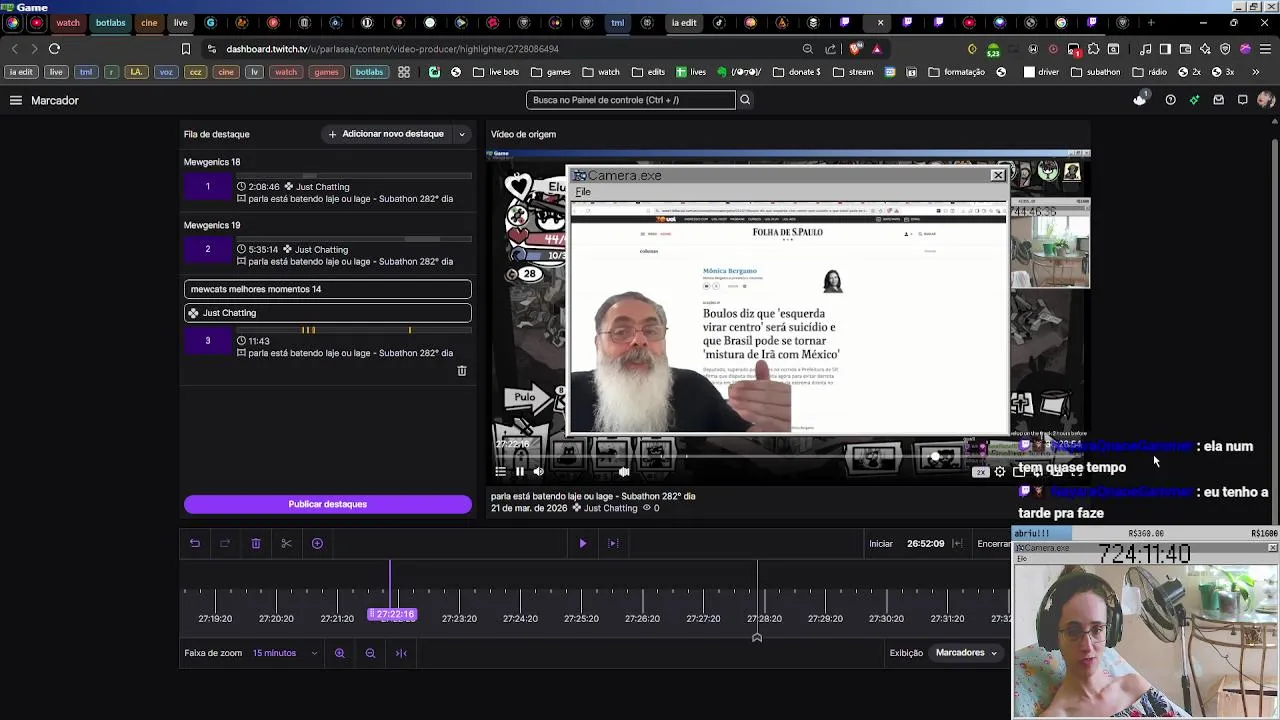Open the Marcadores display dropdown
This screenshot has height=720, width=1280.
tap(967, 653)
